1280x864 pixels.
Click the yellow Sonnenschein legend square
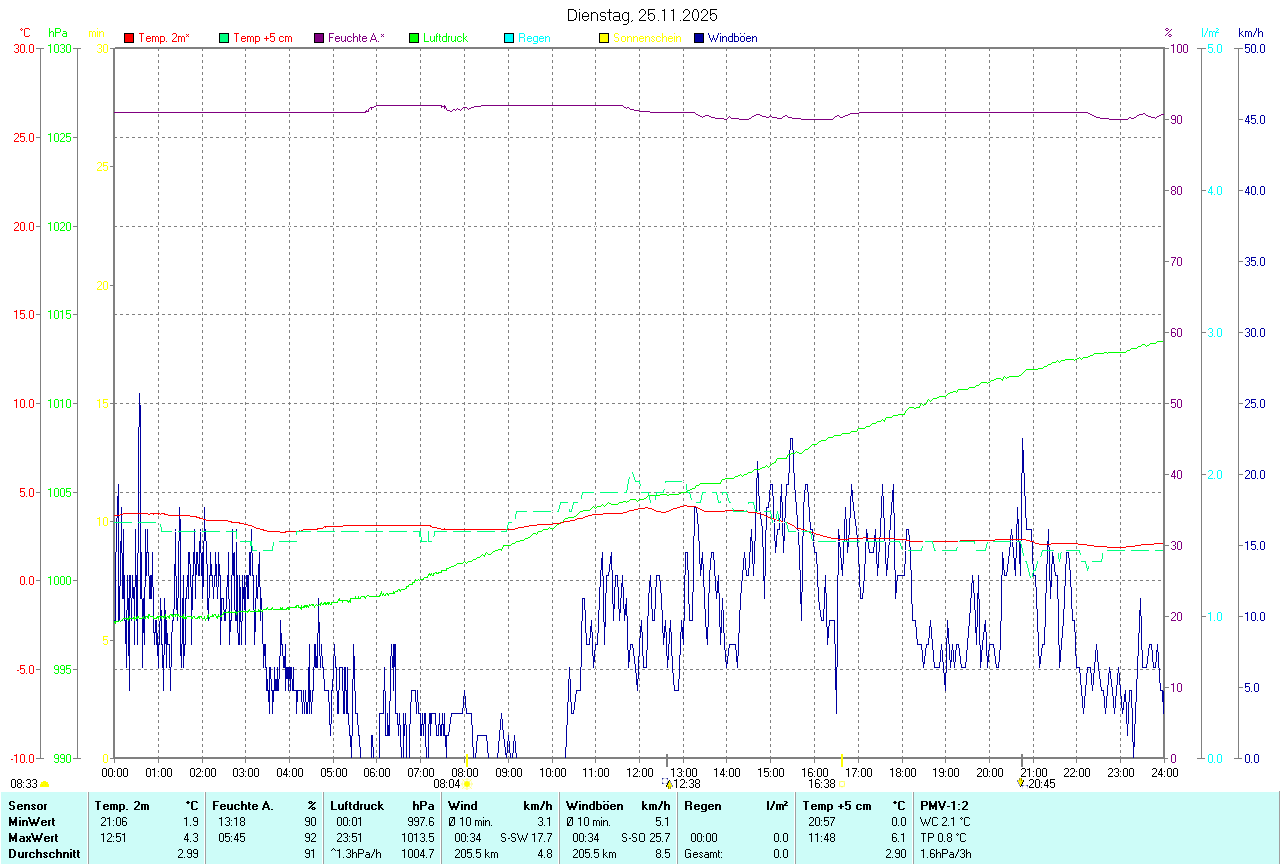coord(604,38)
